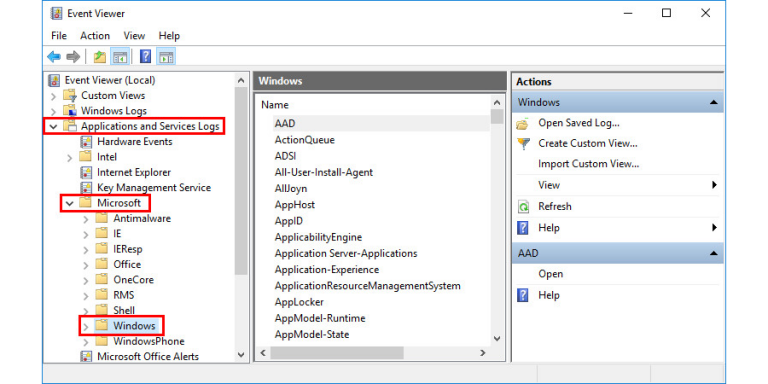
Task: Click Create Custom View... action
Action: (x=588, y=144)
